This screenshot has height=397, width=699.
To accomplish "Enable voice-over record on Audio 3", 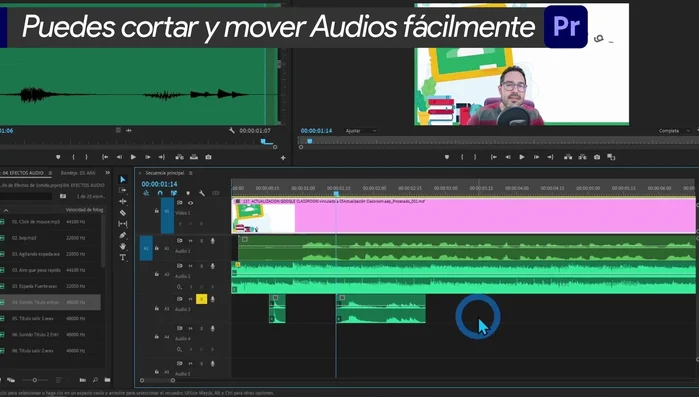I will (x=213, y=299).
